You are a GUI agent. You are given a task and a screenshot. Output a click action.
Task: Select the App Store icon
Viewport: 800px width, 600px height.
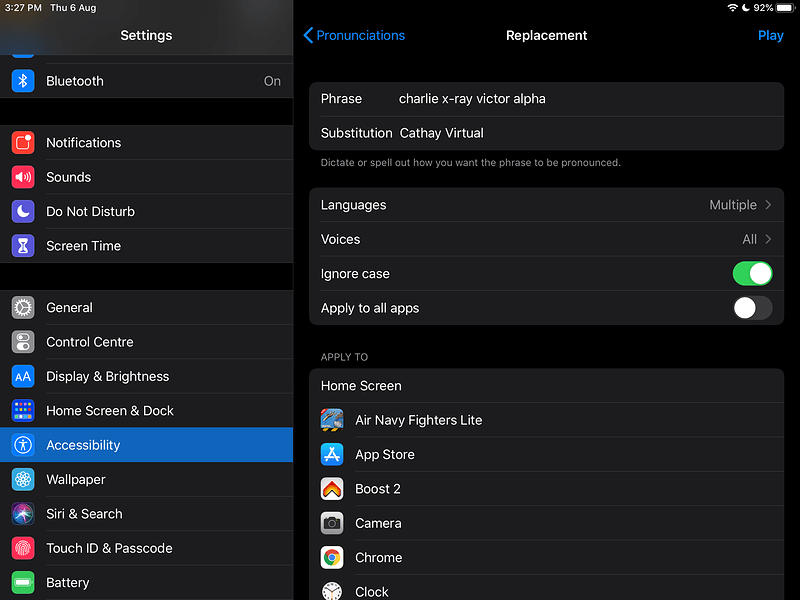point(332,455)
